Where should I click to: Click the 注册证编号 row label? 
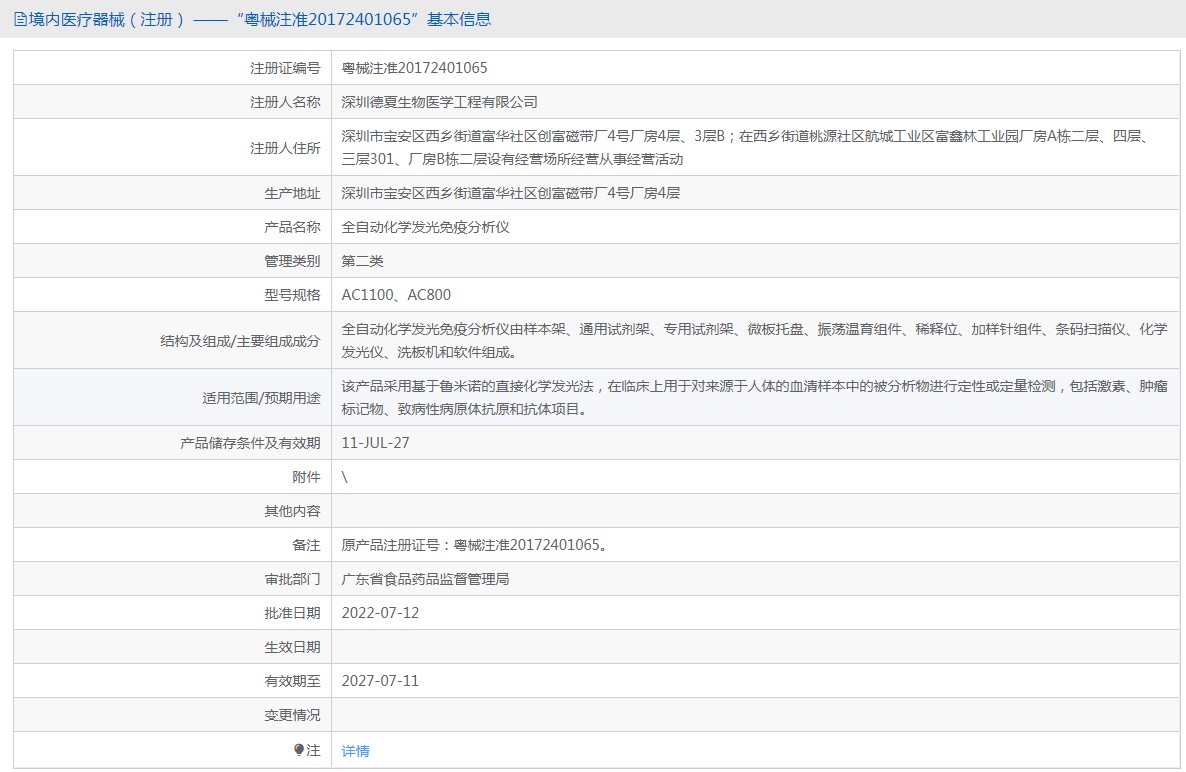point(285,68)
